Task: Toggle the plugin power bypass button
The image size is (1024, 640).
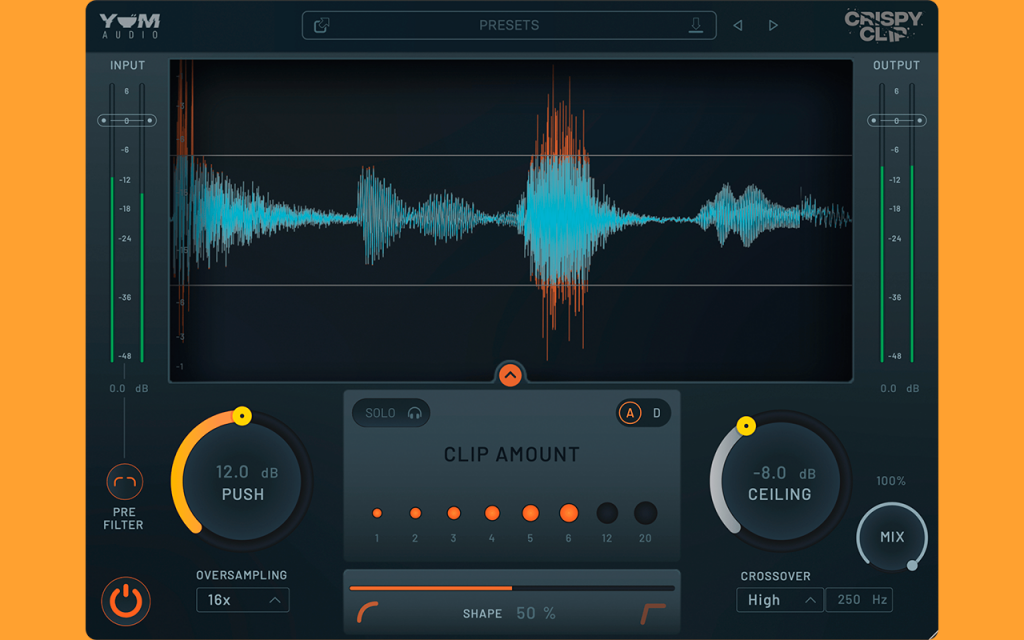Action: pos(125,601)
